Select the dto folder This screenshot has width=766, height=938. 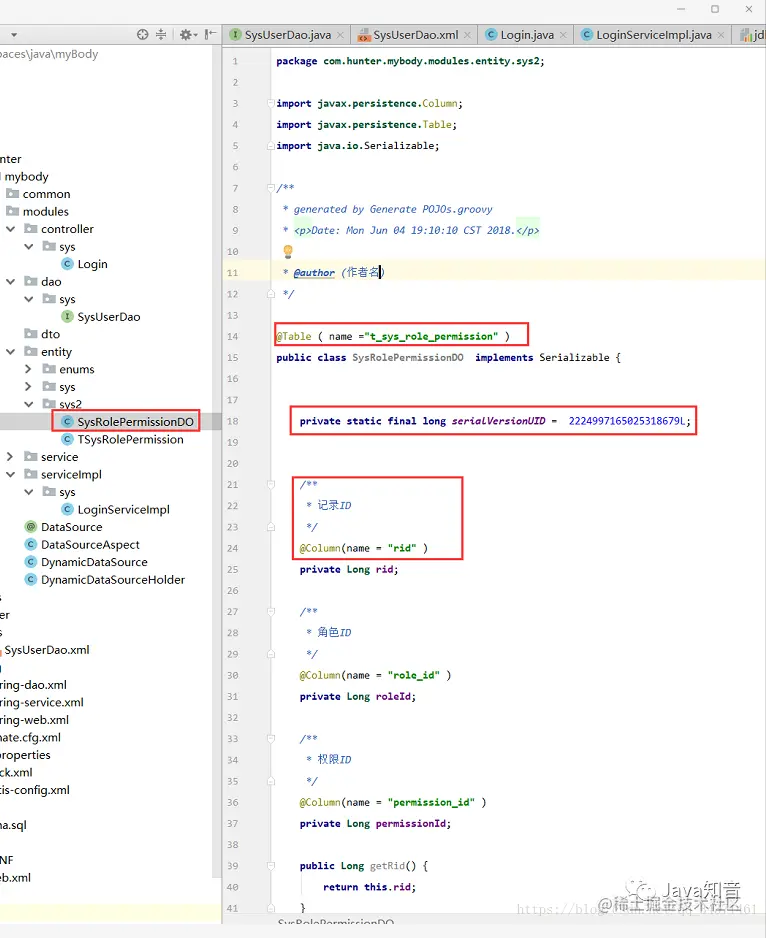tap(50, 334)
